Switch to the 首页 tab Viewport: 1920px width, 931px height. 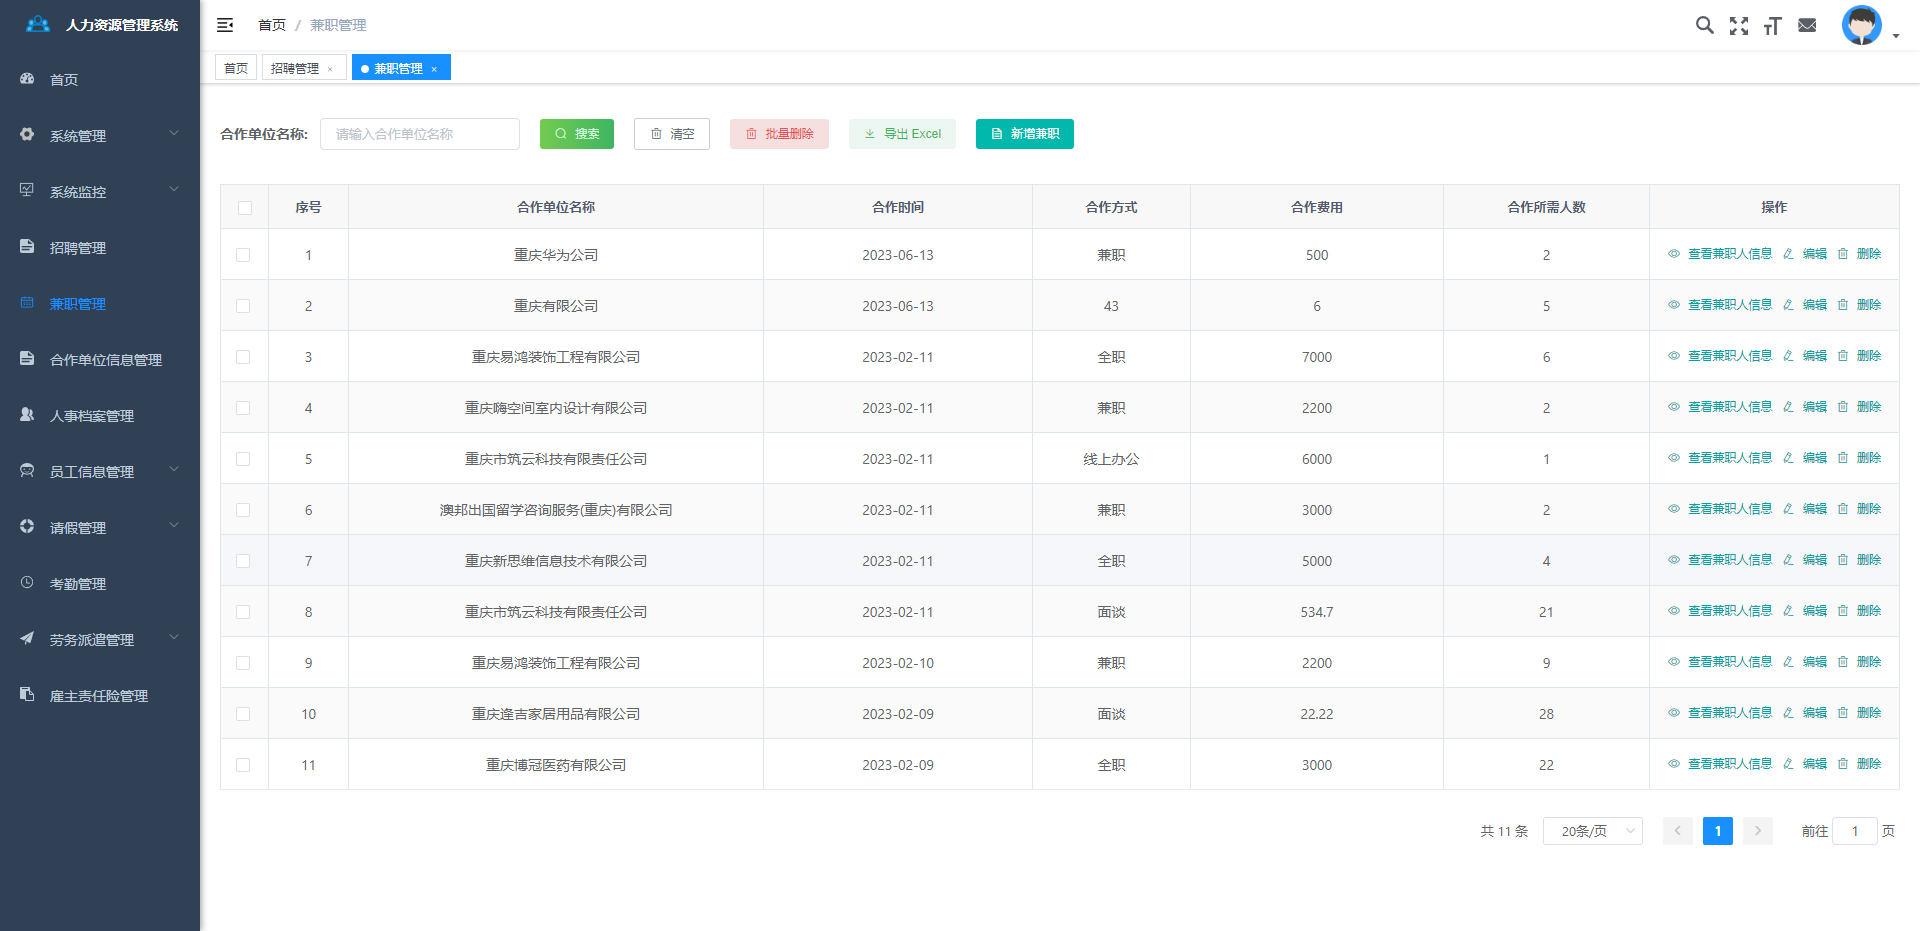click(236, 68)
